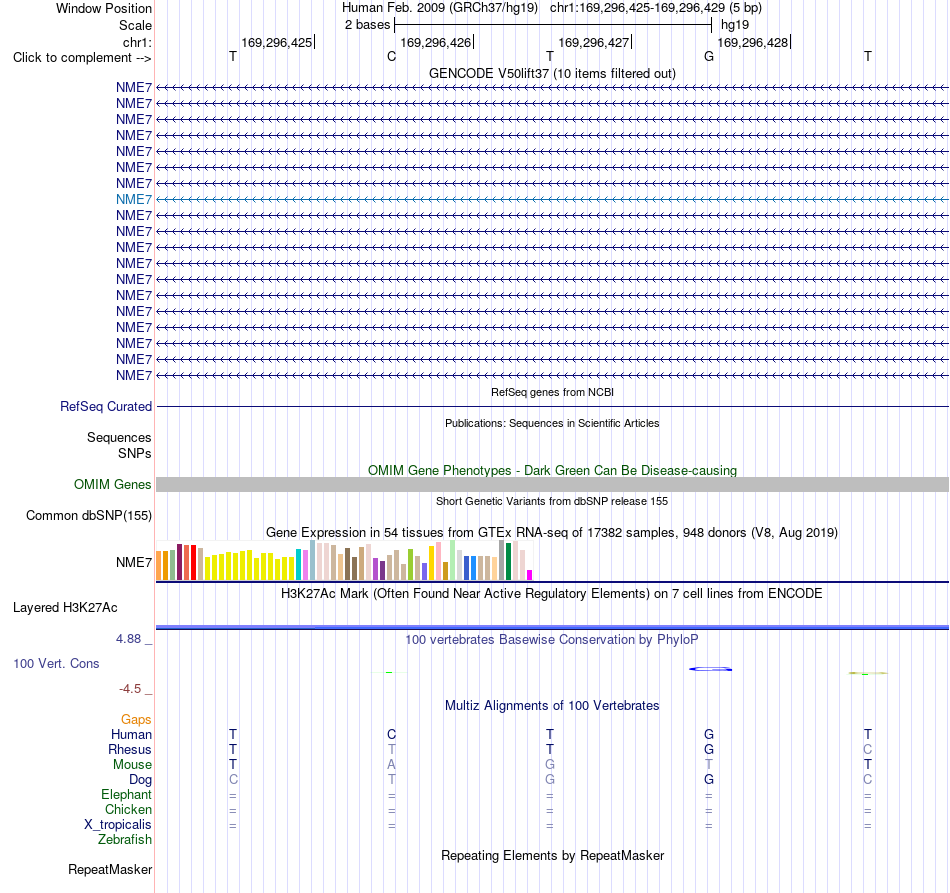
Task: Click the 'Common dbSNP(155)' track label
Action: 88,516
